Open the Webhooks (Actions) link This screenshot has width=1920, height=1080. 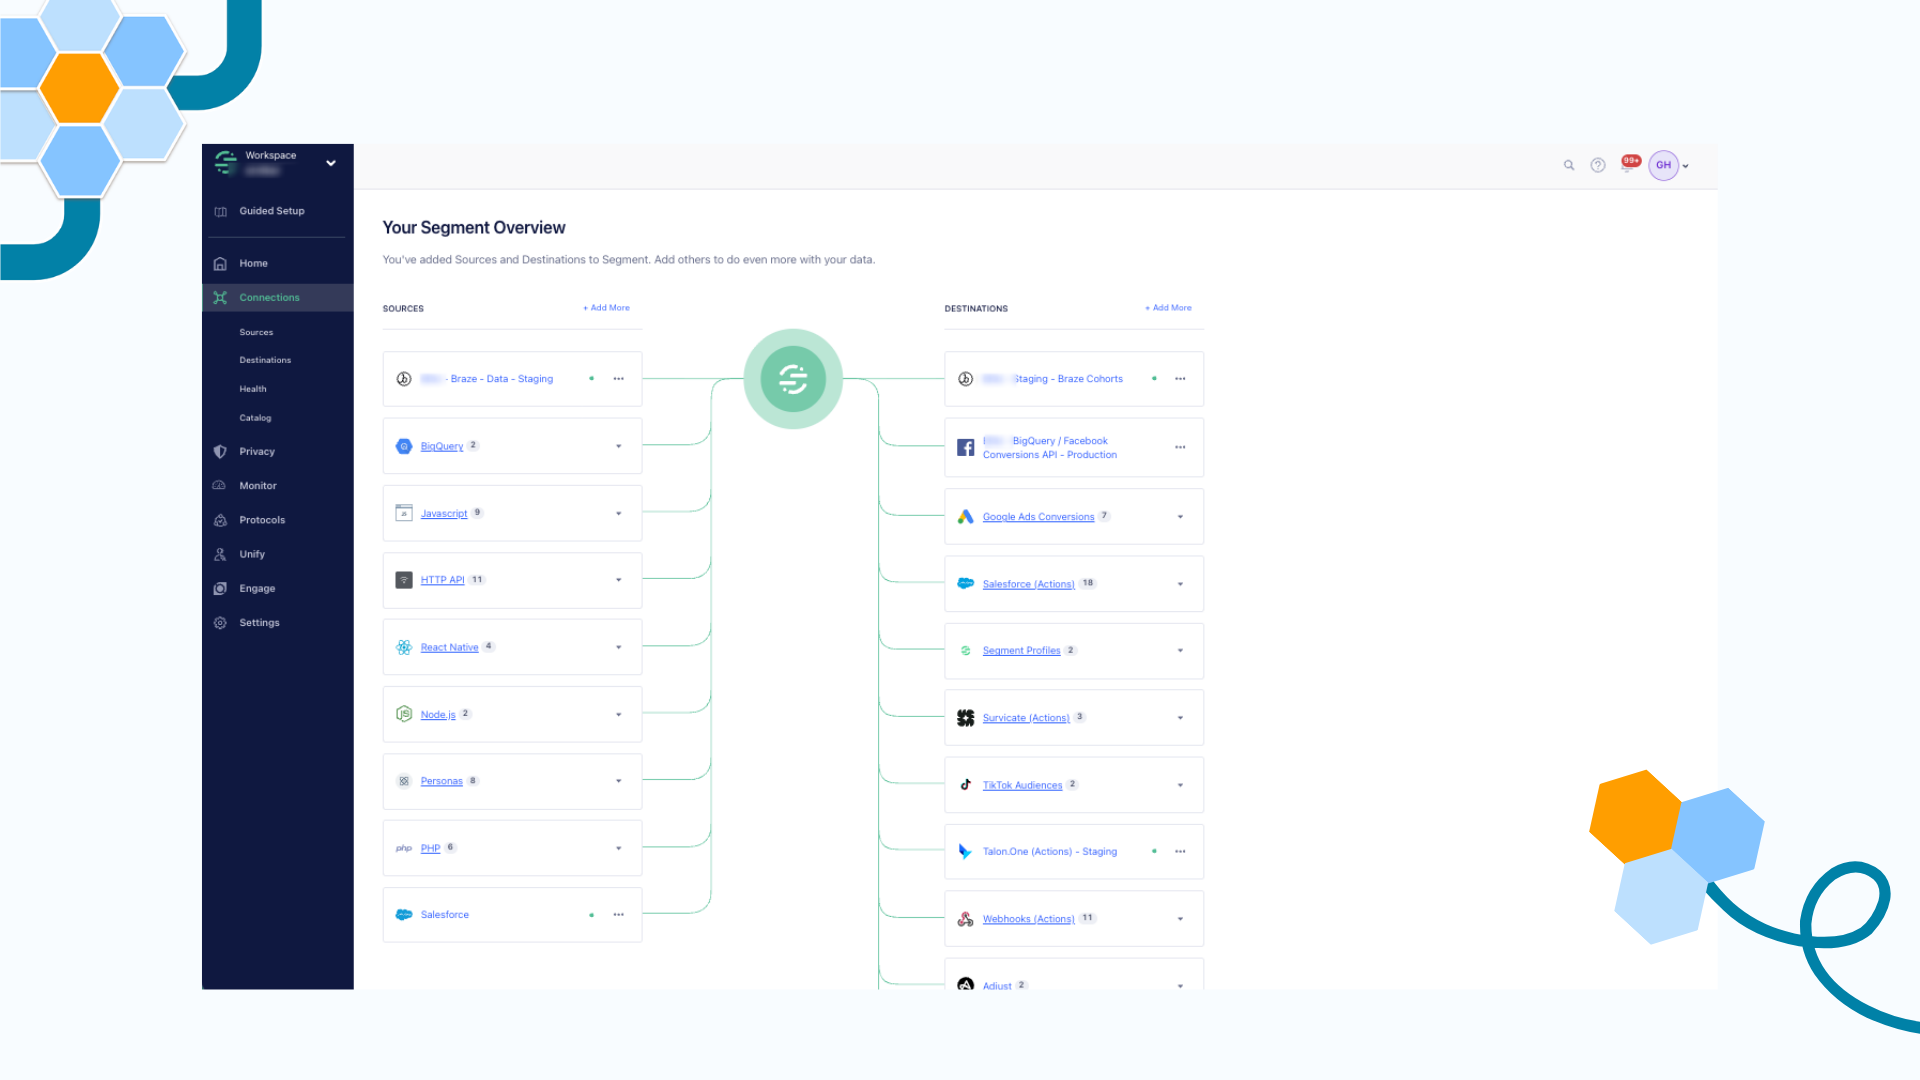point(1028,919)
